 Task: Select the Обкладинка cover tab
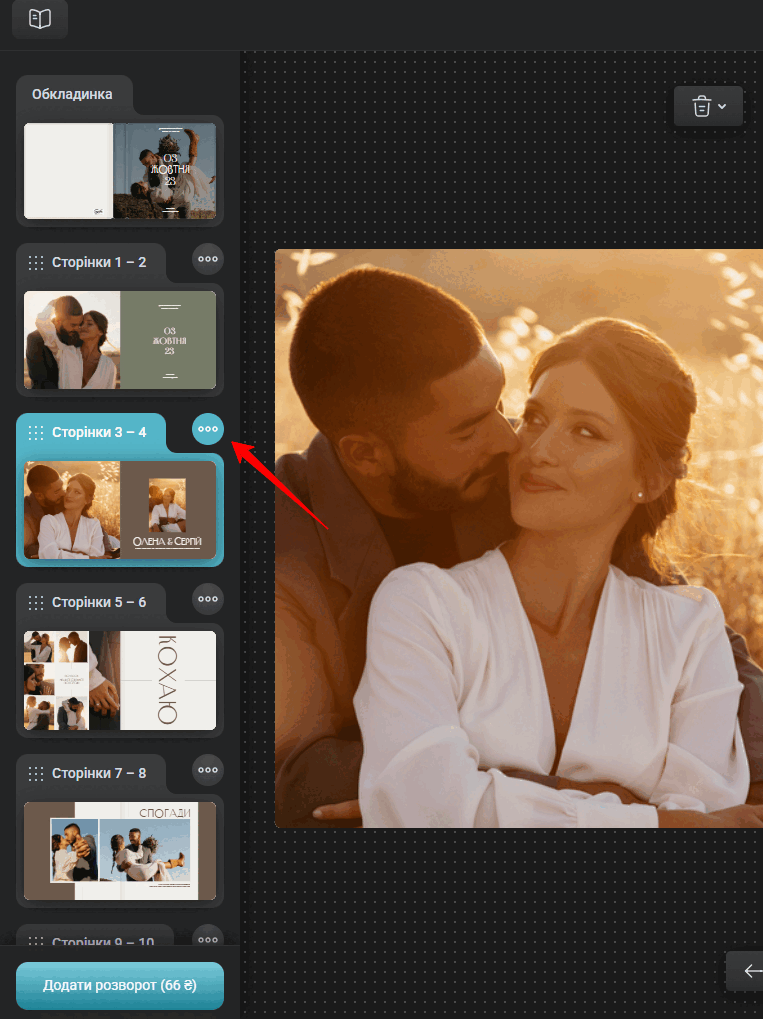[71, 95]
